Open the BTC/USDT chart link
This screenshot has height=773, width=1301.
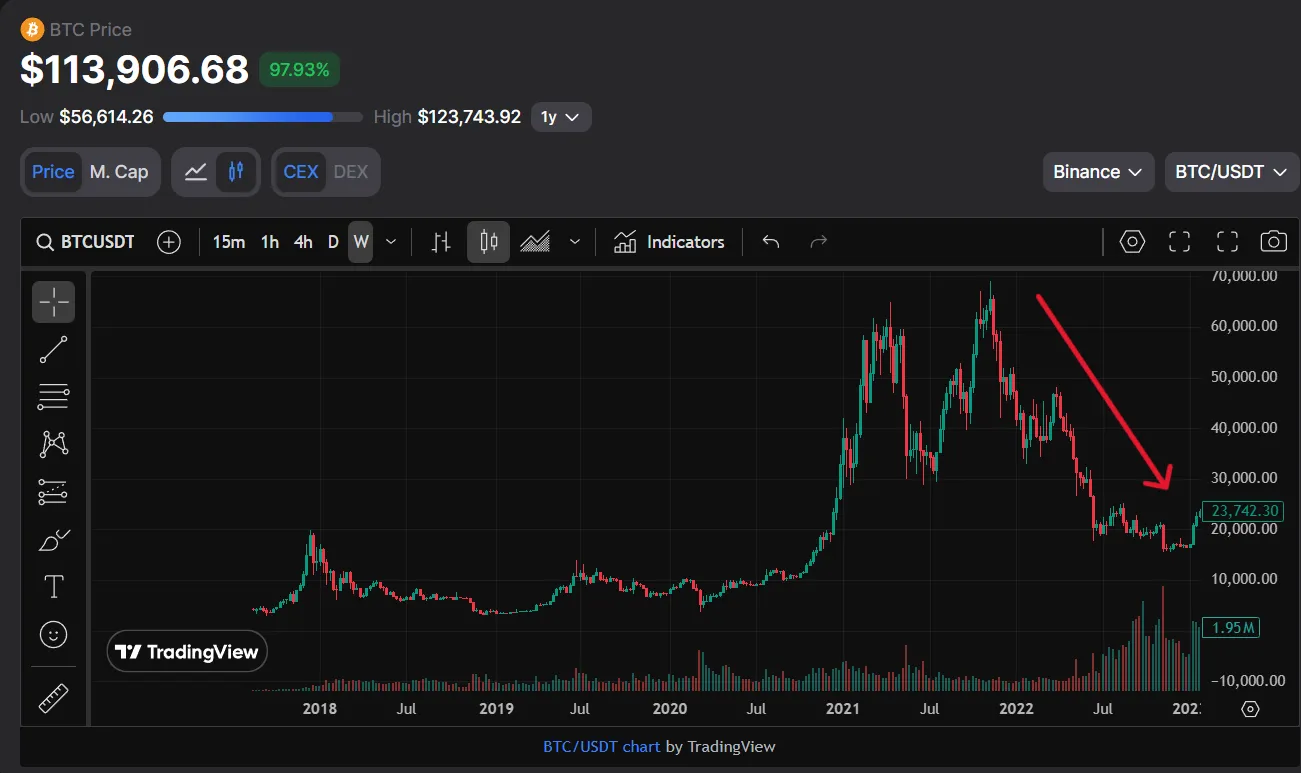click(601, 746)
